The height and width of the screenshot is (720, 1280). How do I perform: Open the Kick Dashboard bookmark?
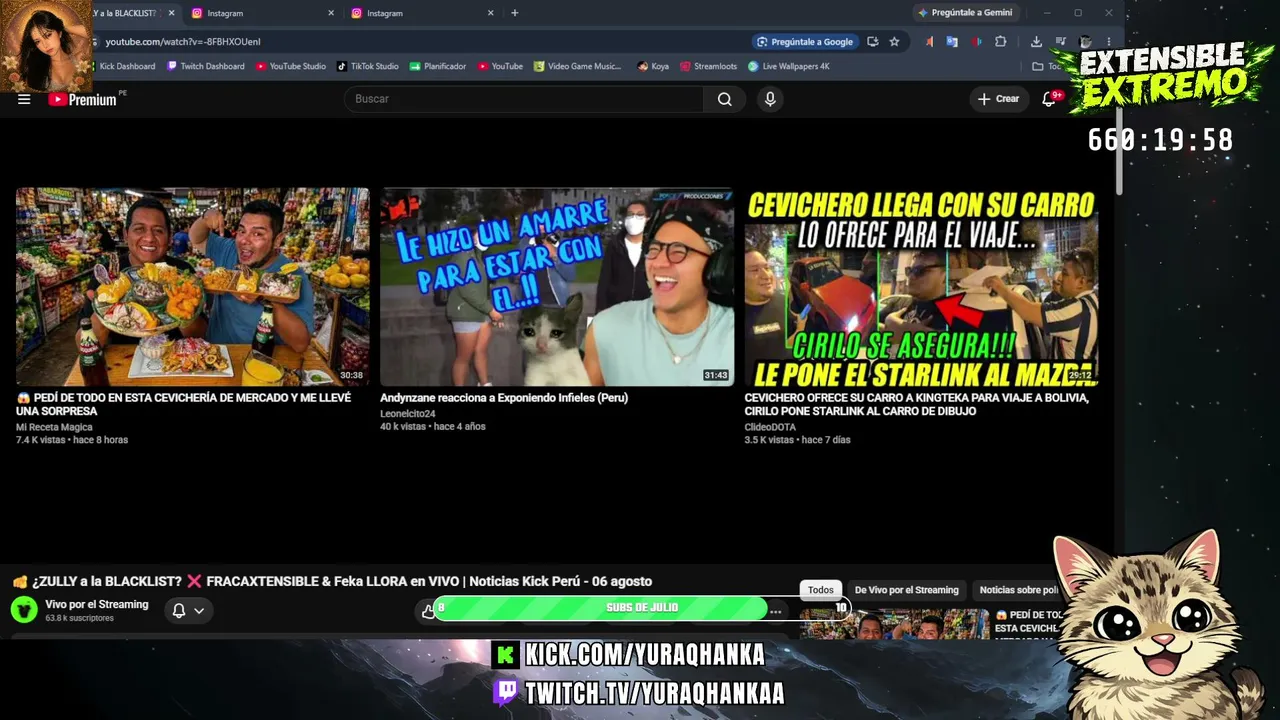pyautogui.click(x=127, y=66)
